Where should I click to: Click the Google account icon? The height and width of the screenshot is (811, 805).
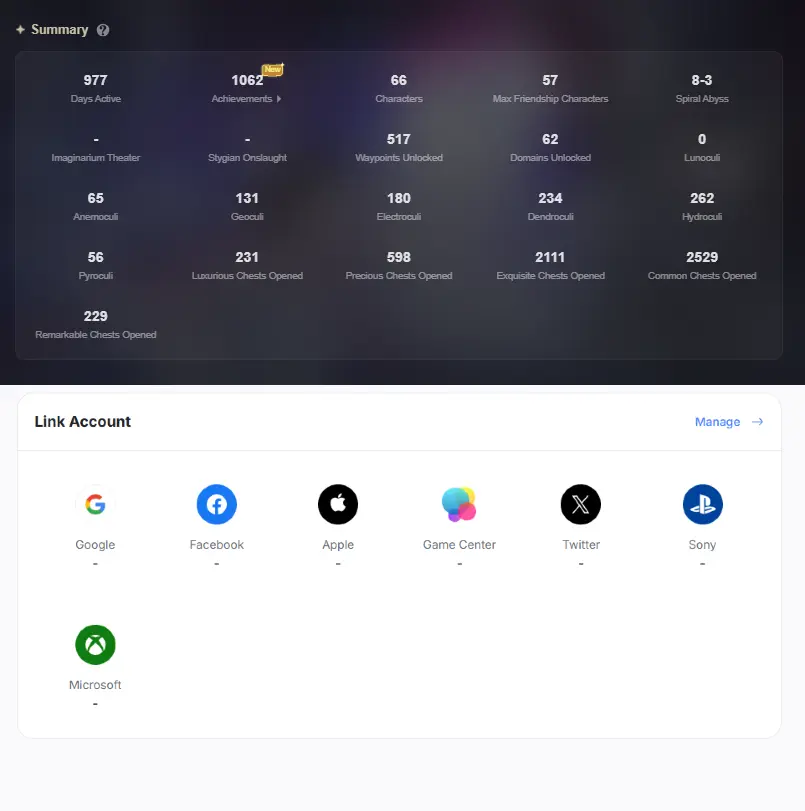pyautogui.click(x=95, y=504)
